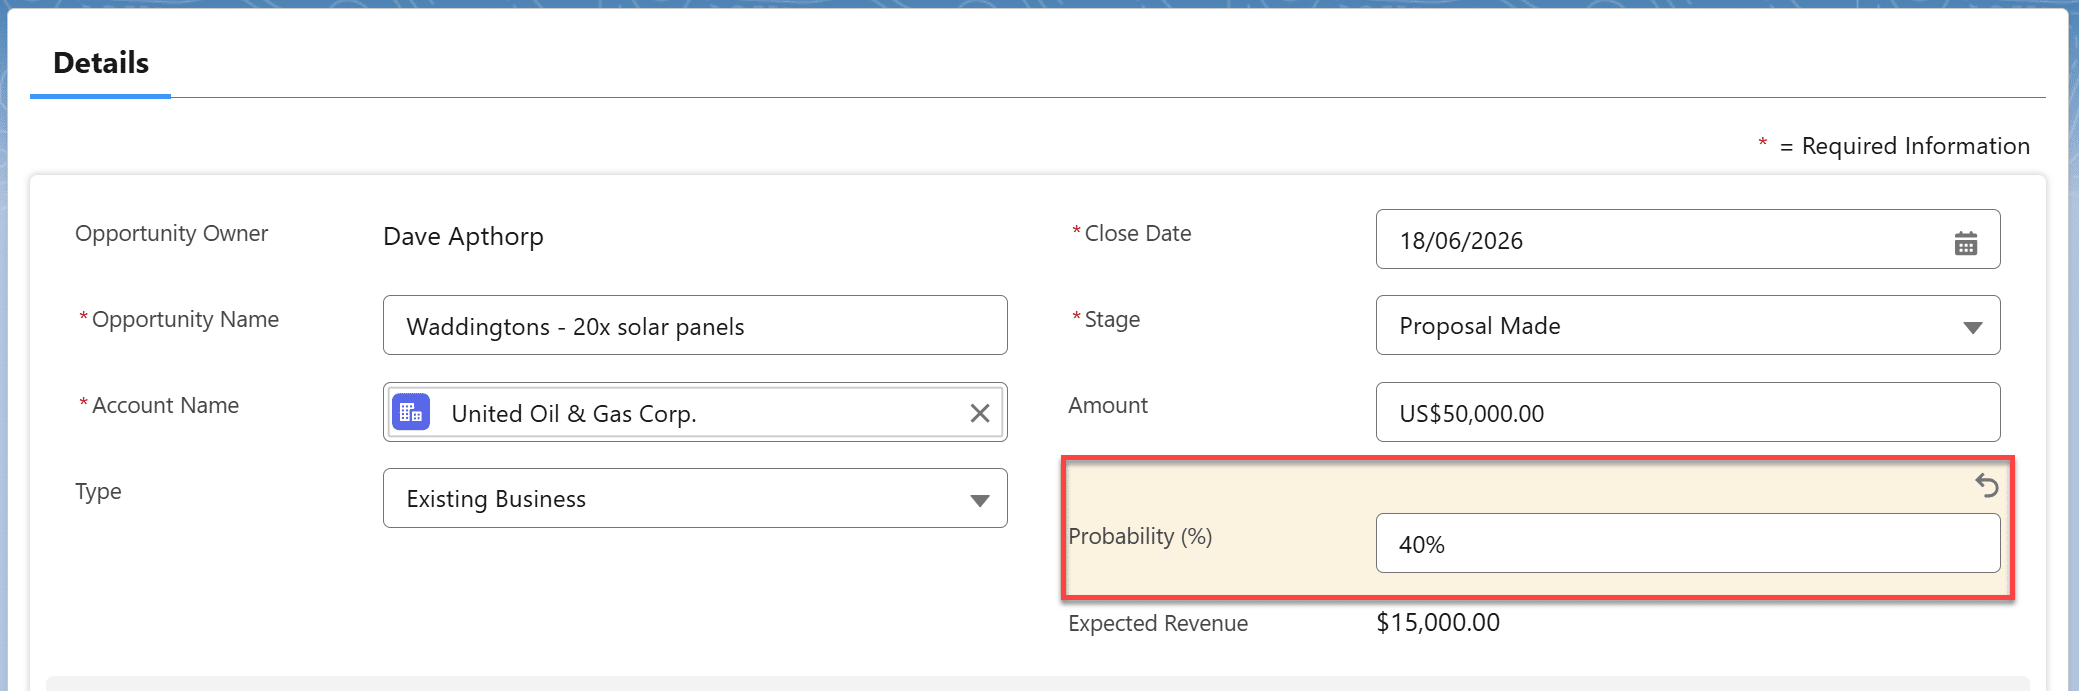The width and height of the screenshot is (2079, 691).
Task: Select the Details tab
Action: point(101,63)
